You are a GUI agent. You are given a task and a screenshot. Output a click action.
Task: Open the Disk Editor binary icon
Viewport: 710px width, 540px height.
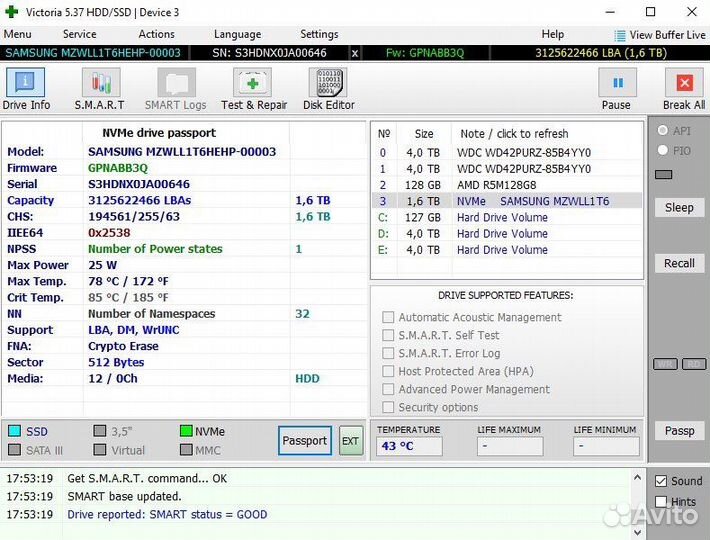coord(328,82)
